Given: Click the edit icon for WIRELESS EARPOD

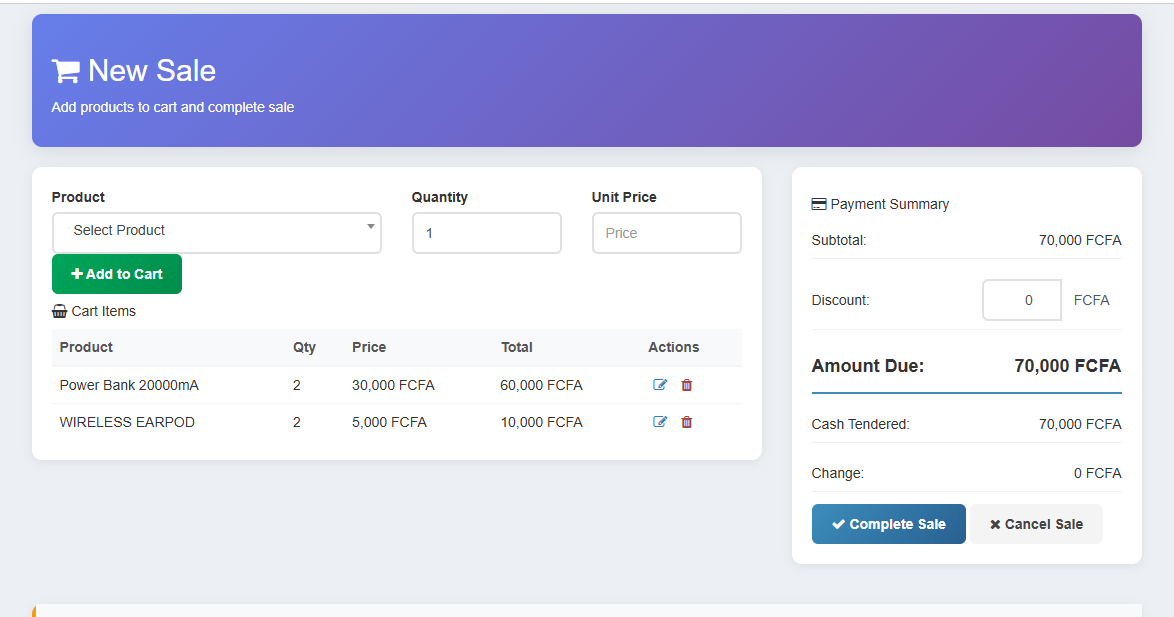Looking at the screenshot, I should click(659, 422).
